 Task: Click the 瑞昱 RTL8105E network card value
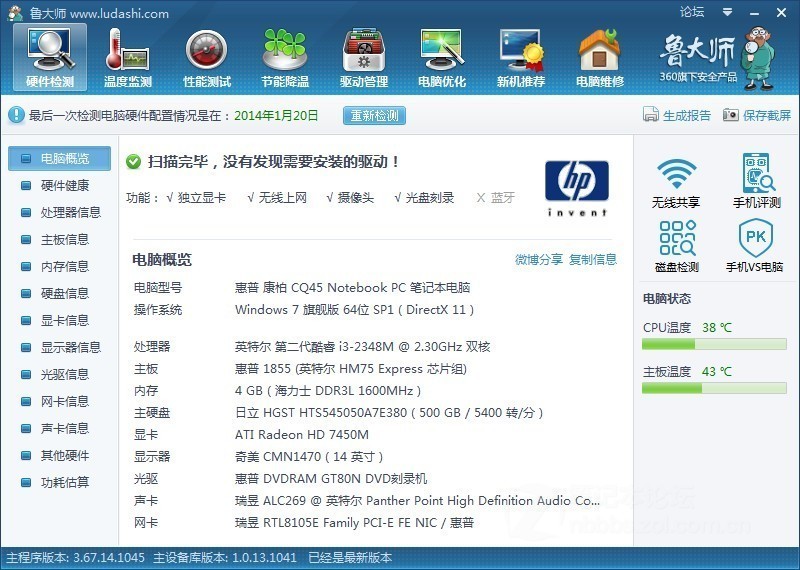point(354,523)
